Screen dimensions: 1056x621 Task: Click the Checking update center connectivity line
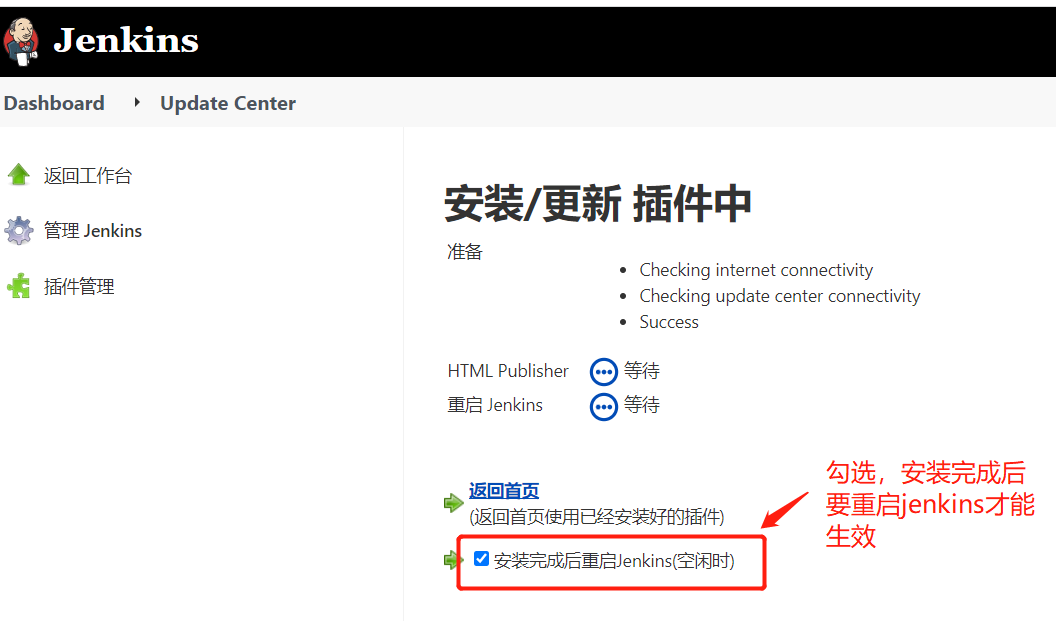point(780,296)
